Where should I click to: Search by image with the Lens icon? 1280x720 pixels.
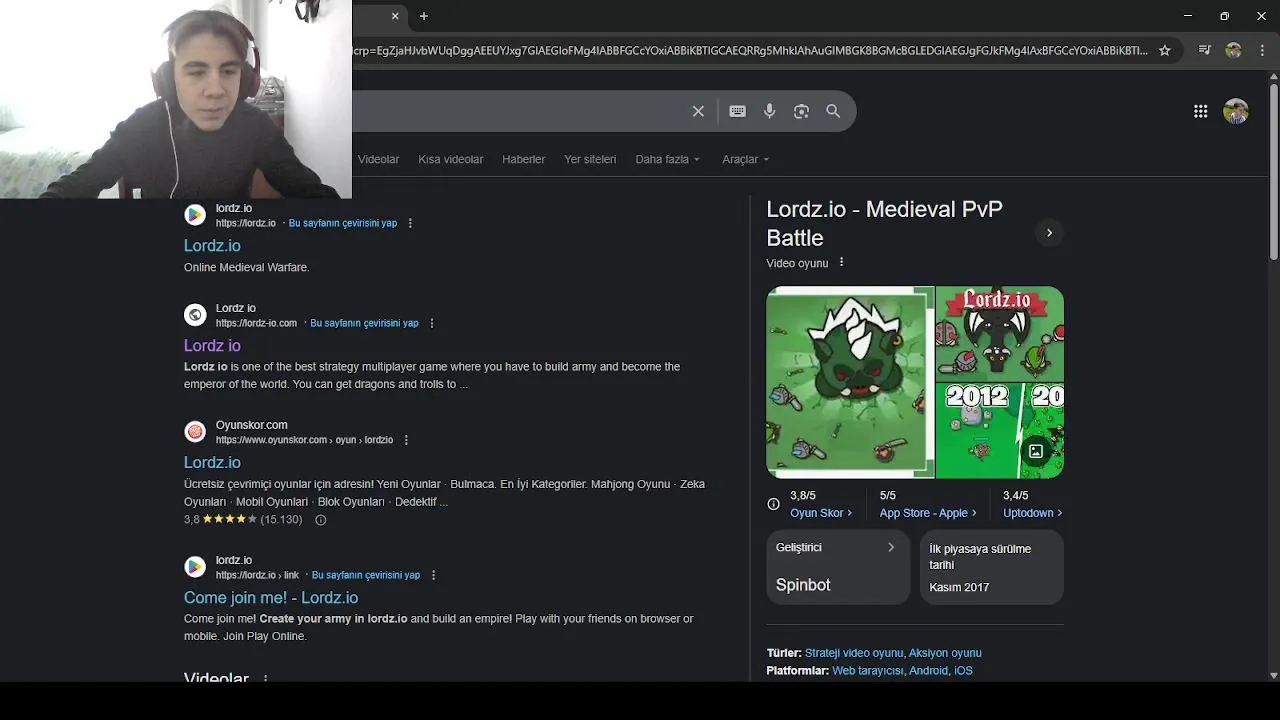click(x=801, y=112)
